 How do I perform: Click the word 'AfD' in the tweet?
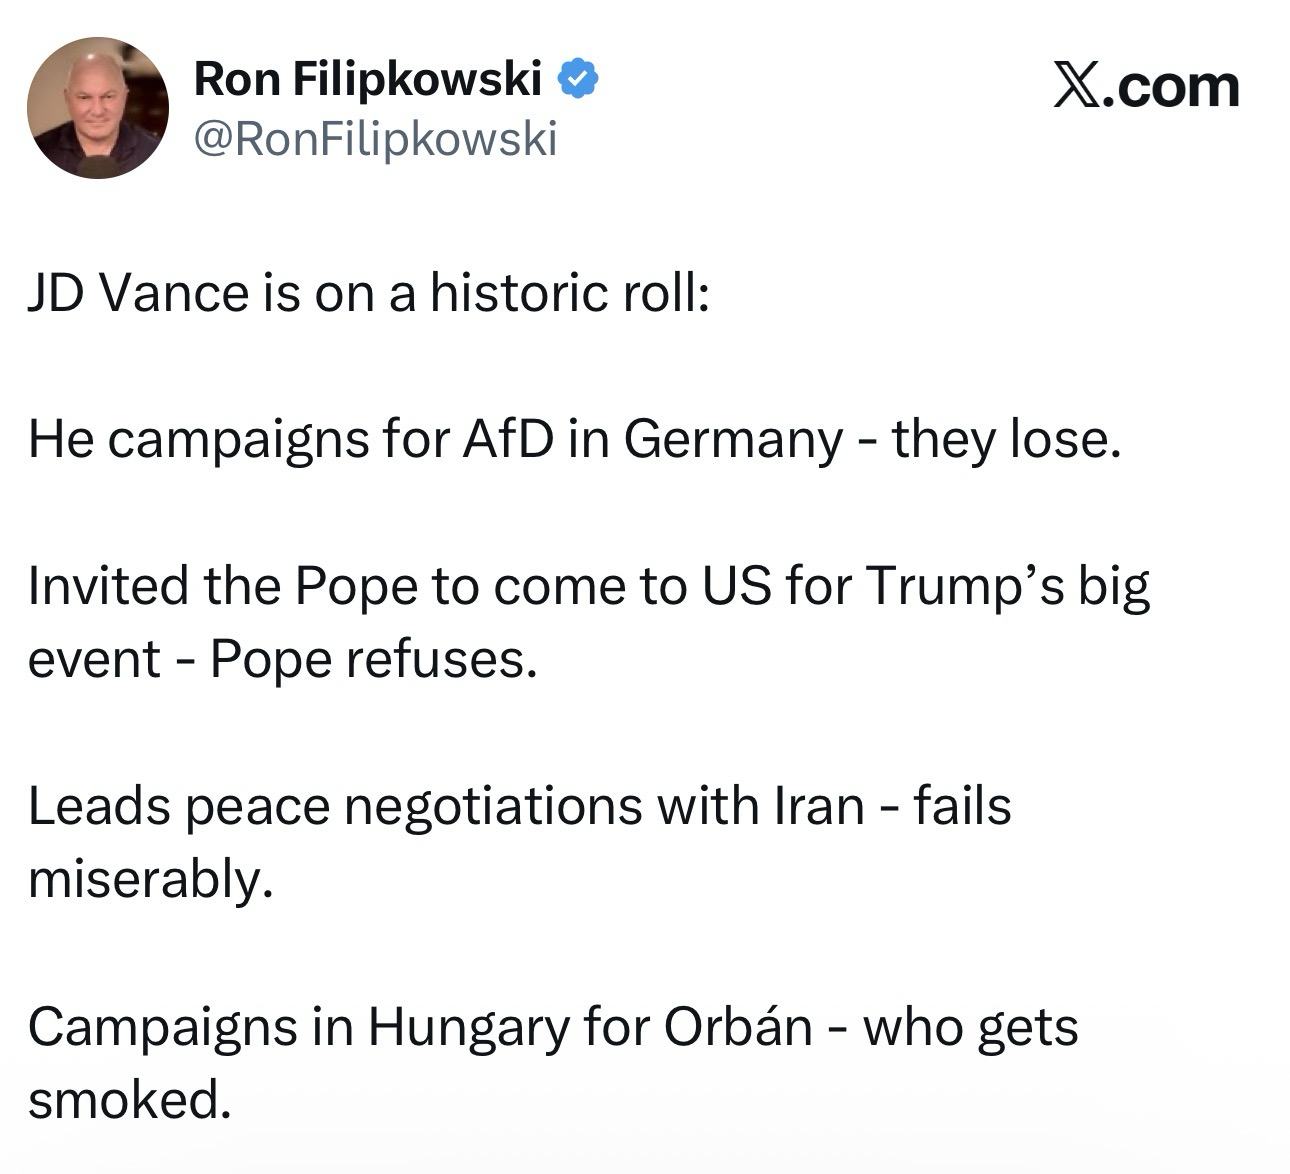(507, 439)
